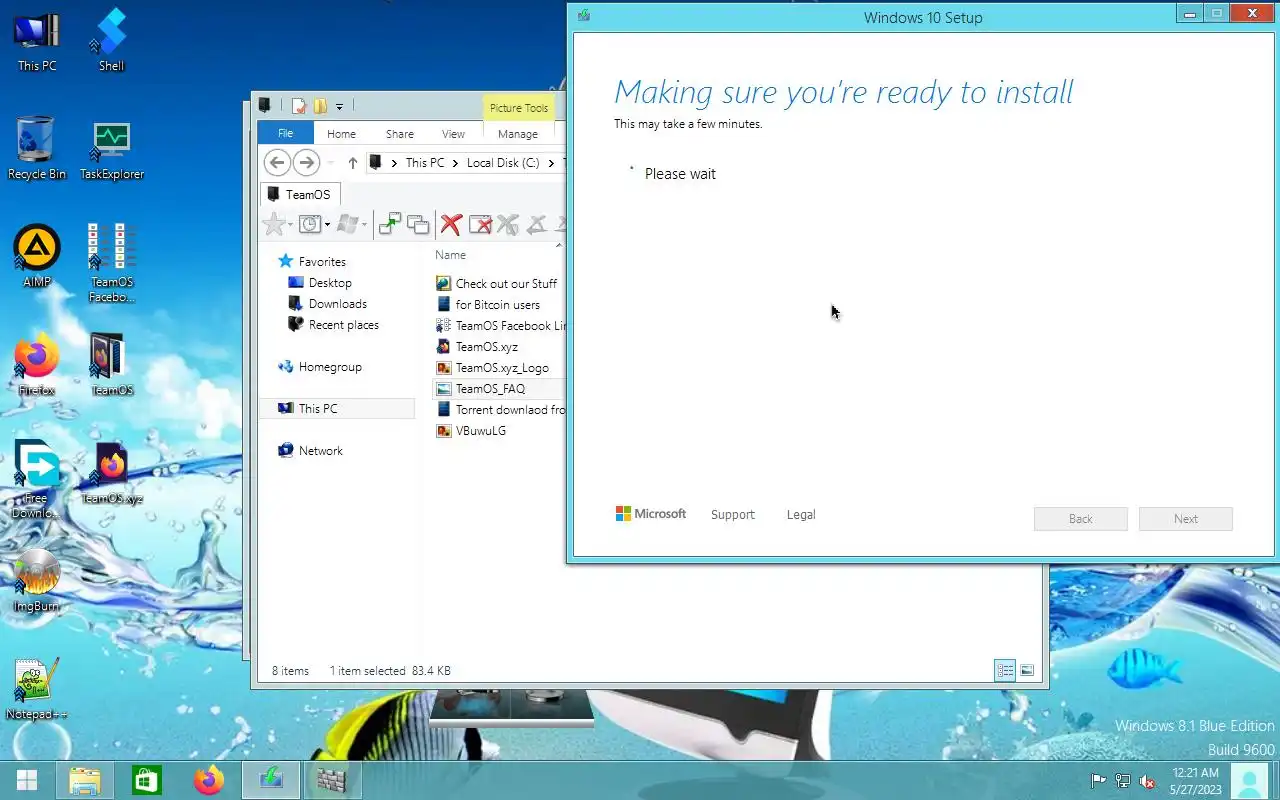Click the Support link in Setup
The height and width of the screenshot is (800, 1280).
[x=732, y=515]
